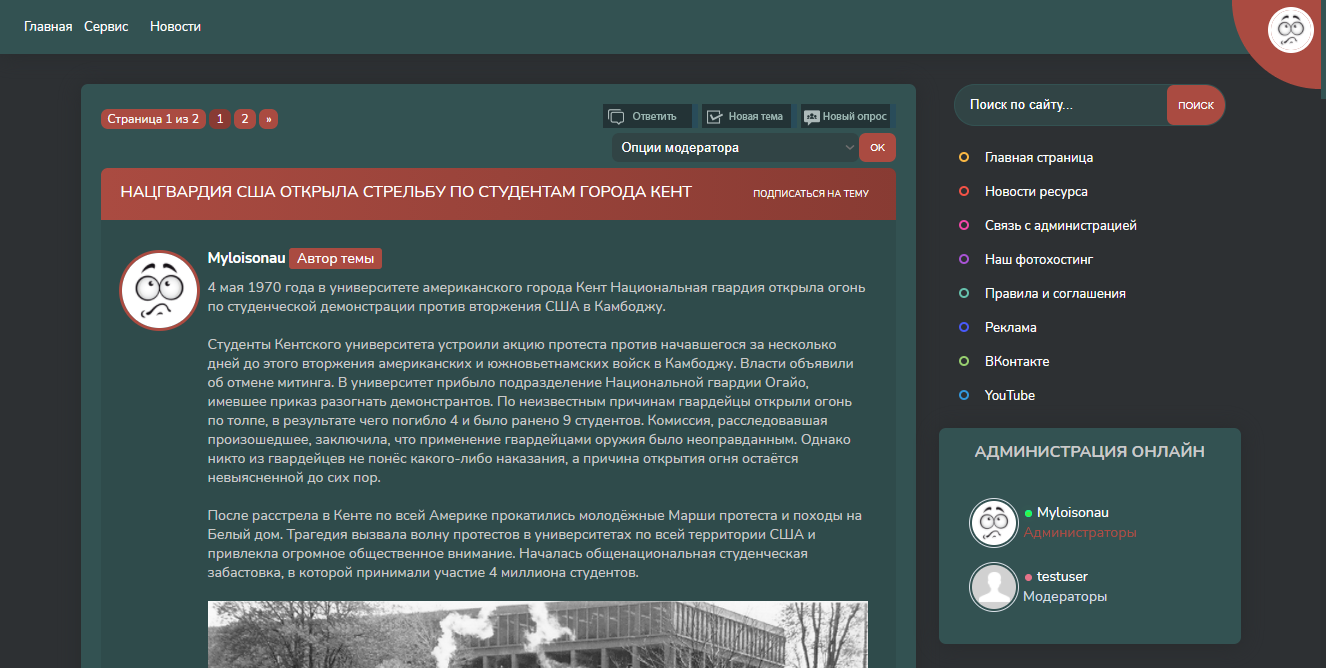Go to page 1 of the thread
1326x668 pixels.
click(x=220, y=119)
